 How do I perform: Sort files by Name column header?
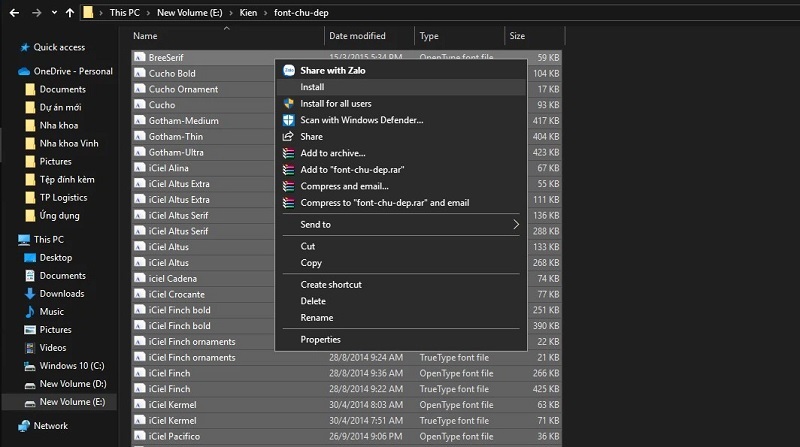click(x=145, y=36)
